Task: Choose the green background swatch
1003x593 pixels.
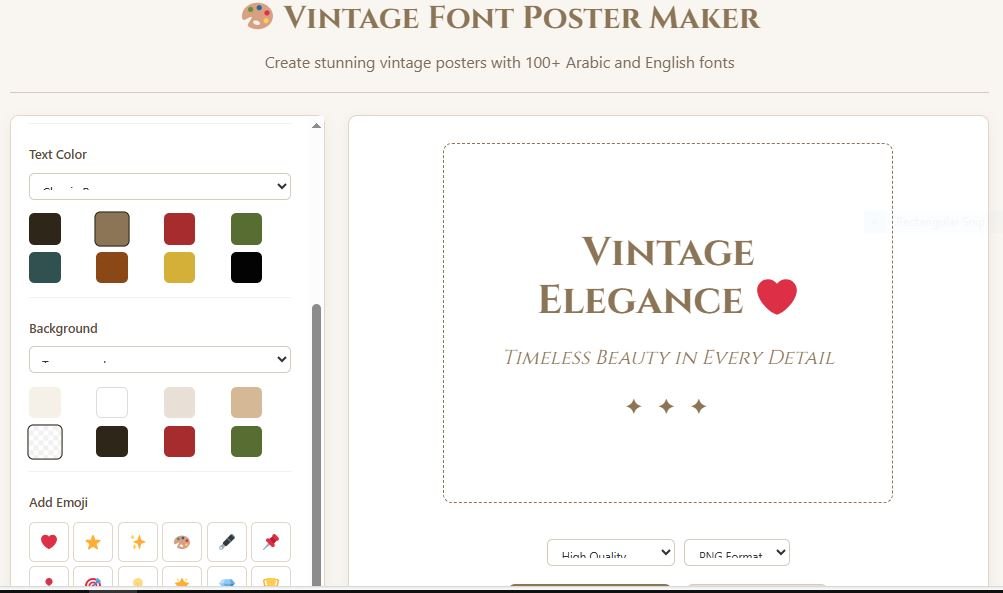Action: coord(246,441)
